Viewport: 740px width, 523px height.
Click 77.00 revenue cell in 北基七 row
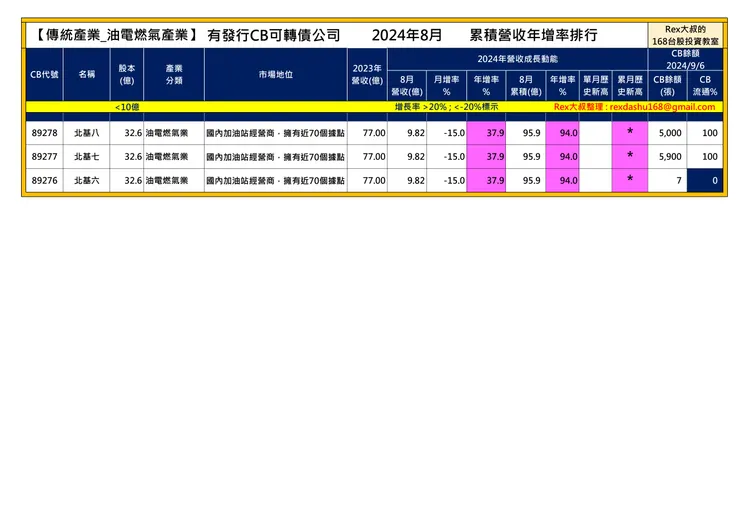[367, 157]
